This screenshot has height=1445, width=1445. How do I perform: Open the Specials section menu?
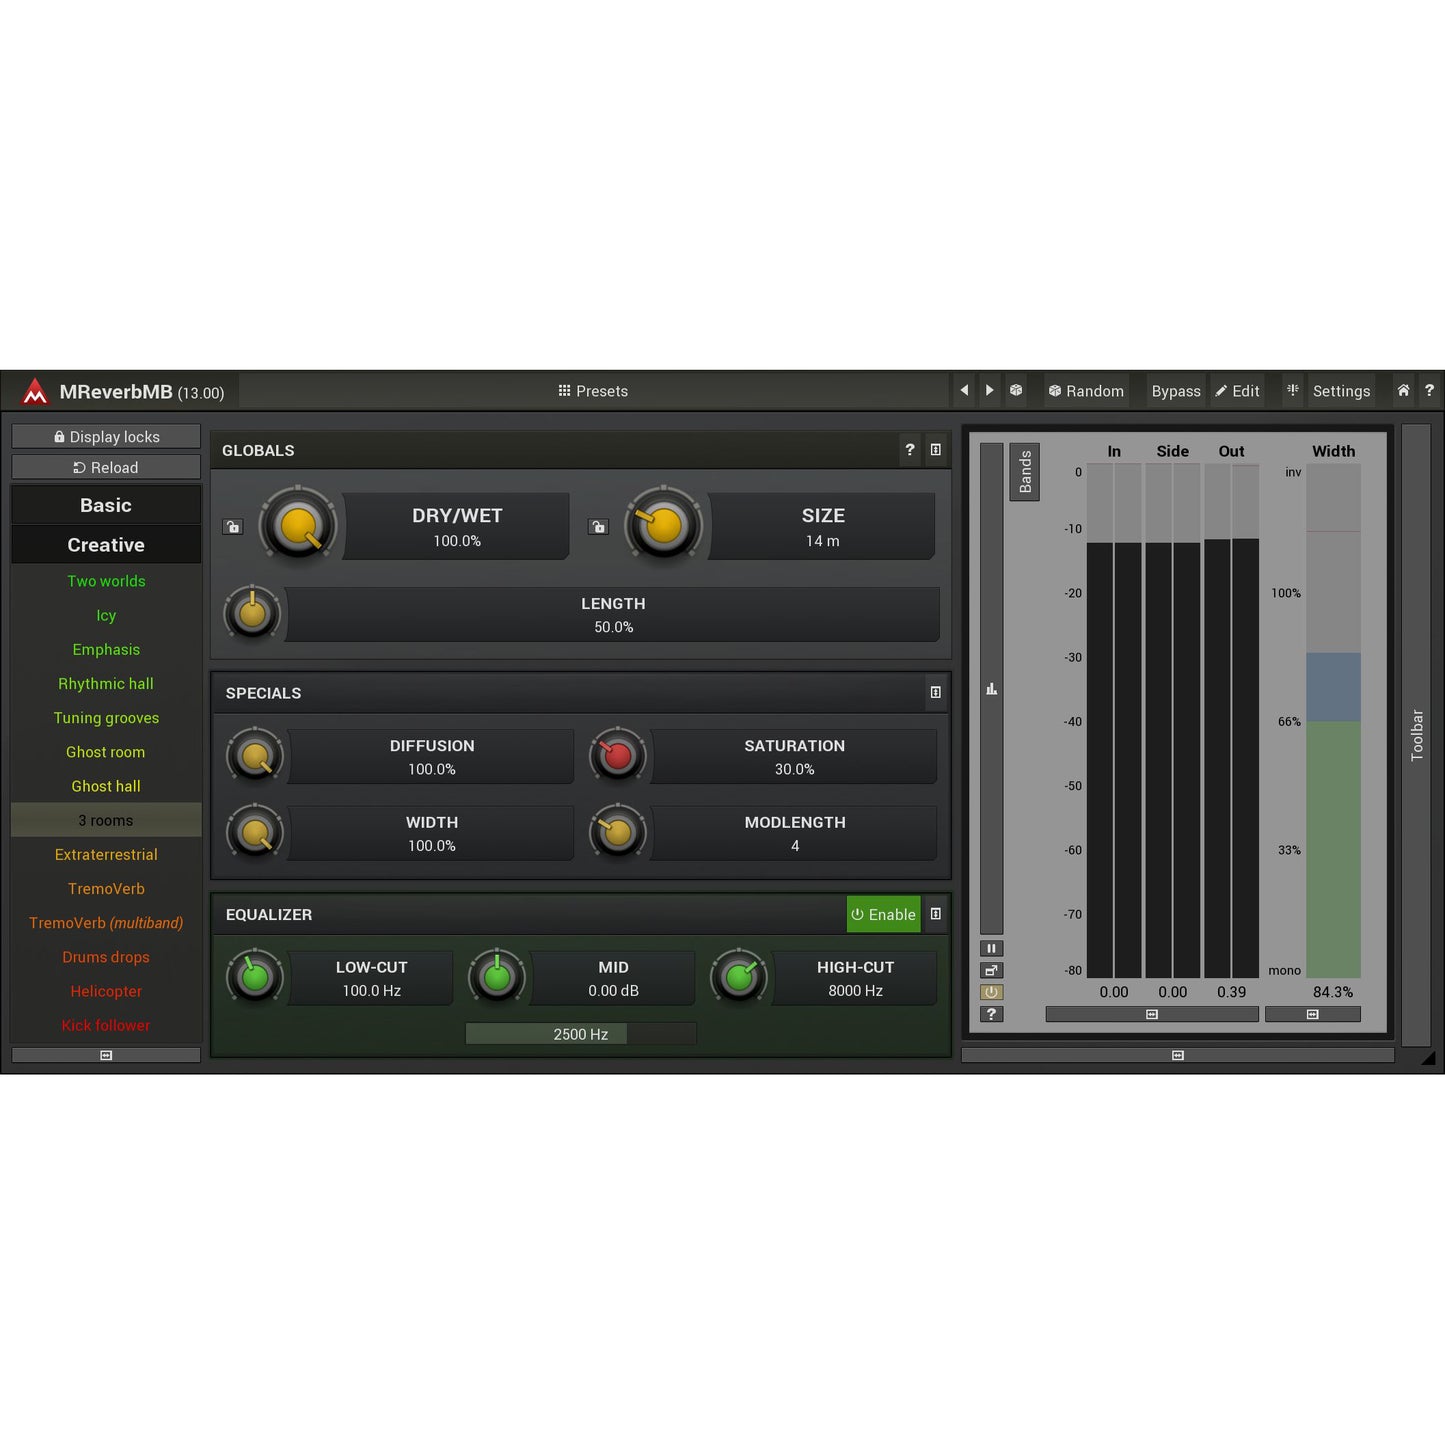click(935, 692)
